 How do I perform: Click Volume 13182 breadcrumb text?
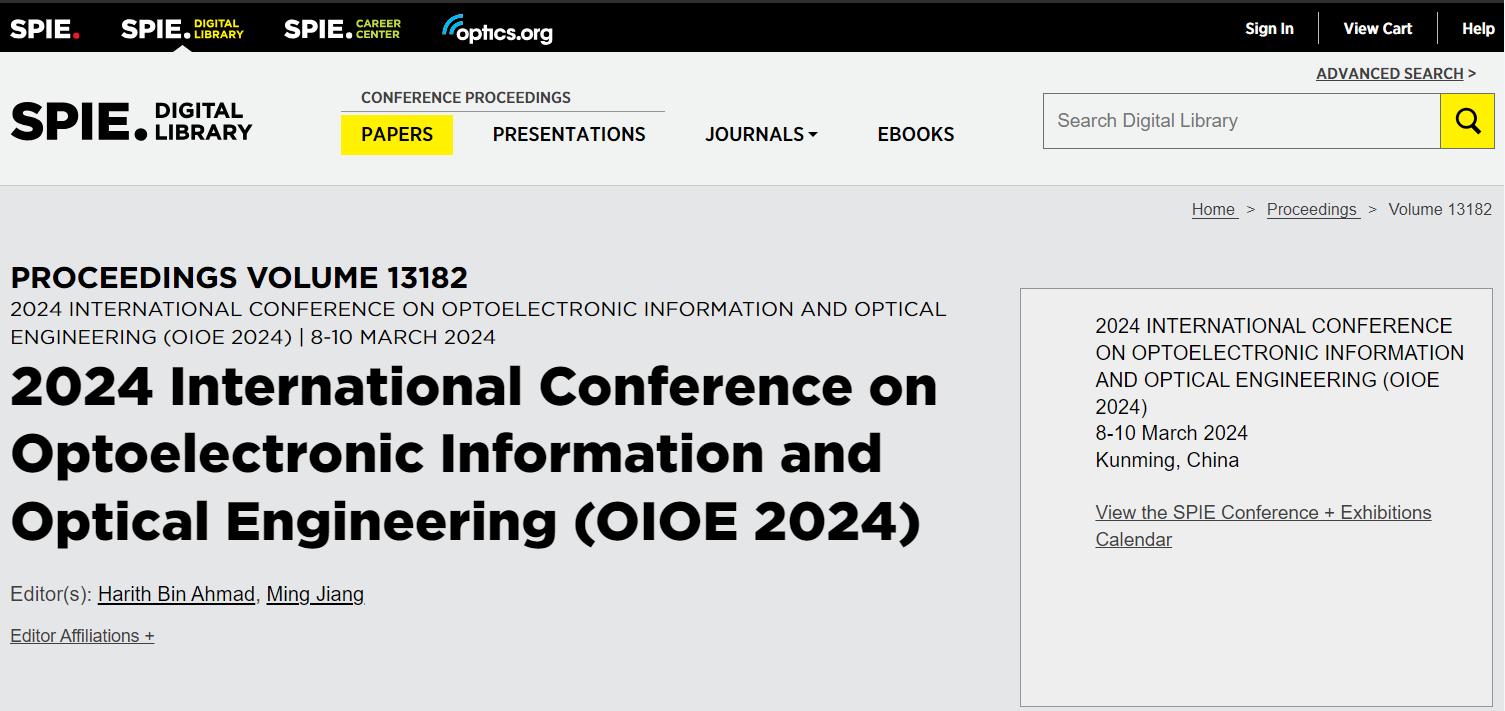point(1440,209)
